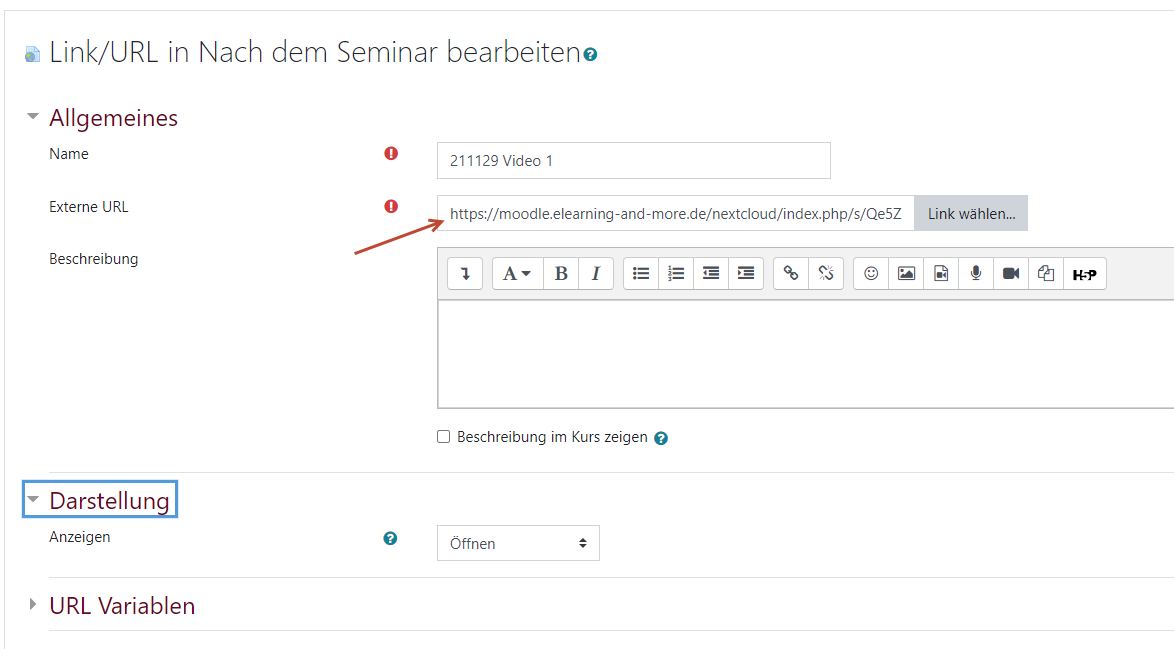
Task: Enable 'Beschreibung im Kurs zeigen' checkbox
Action: [x=444, y=437]
